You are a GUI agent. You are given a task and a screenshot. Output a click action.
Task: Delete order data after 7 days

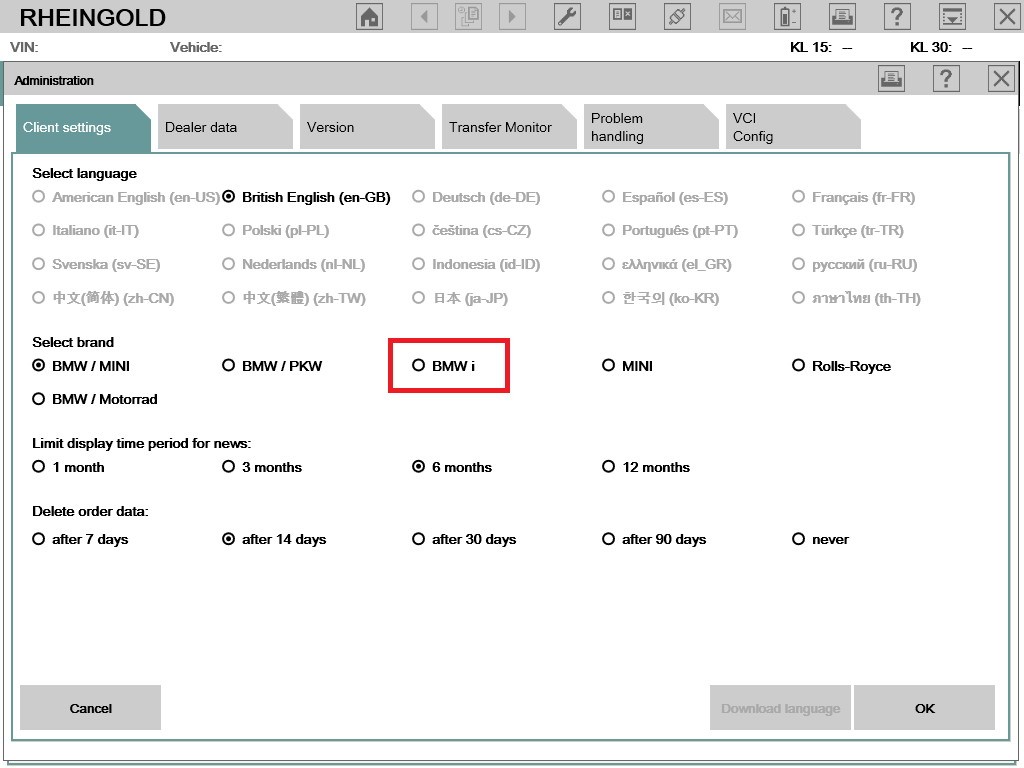coord(80,539)
